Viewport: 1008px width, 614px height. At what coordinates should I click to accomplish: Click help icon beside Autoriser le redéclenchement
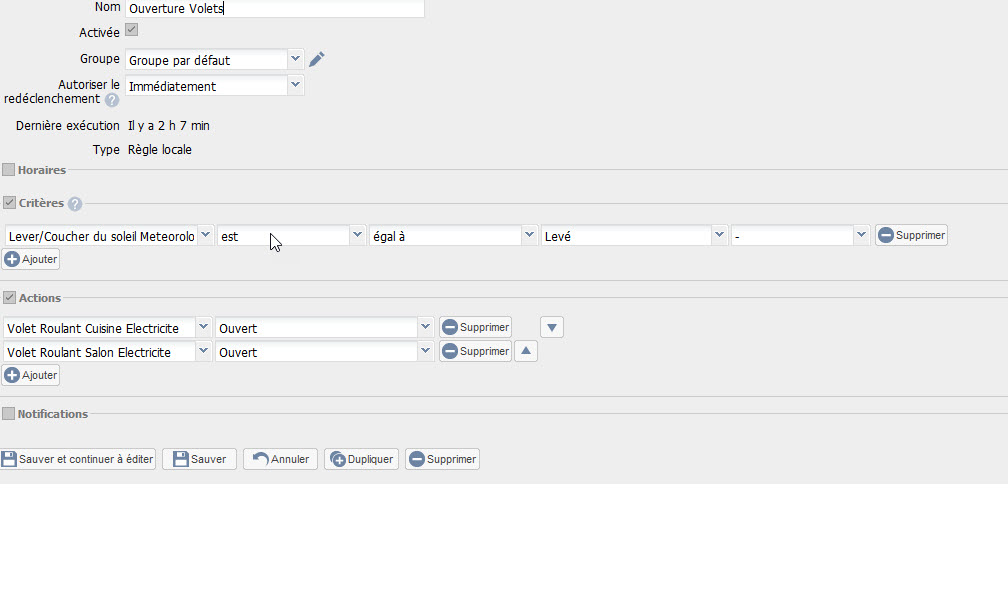tap(112, 100)
